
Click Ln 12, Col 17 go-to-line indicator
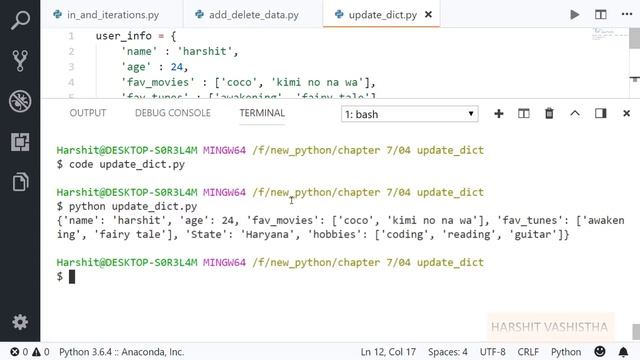click(388, 352)
